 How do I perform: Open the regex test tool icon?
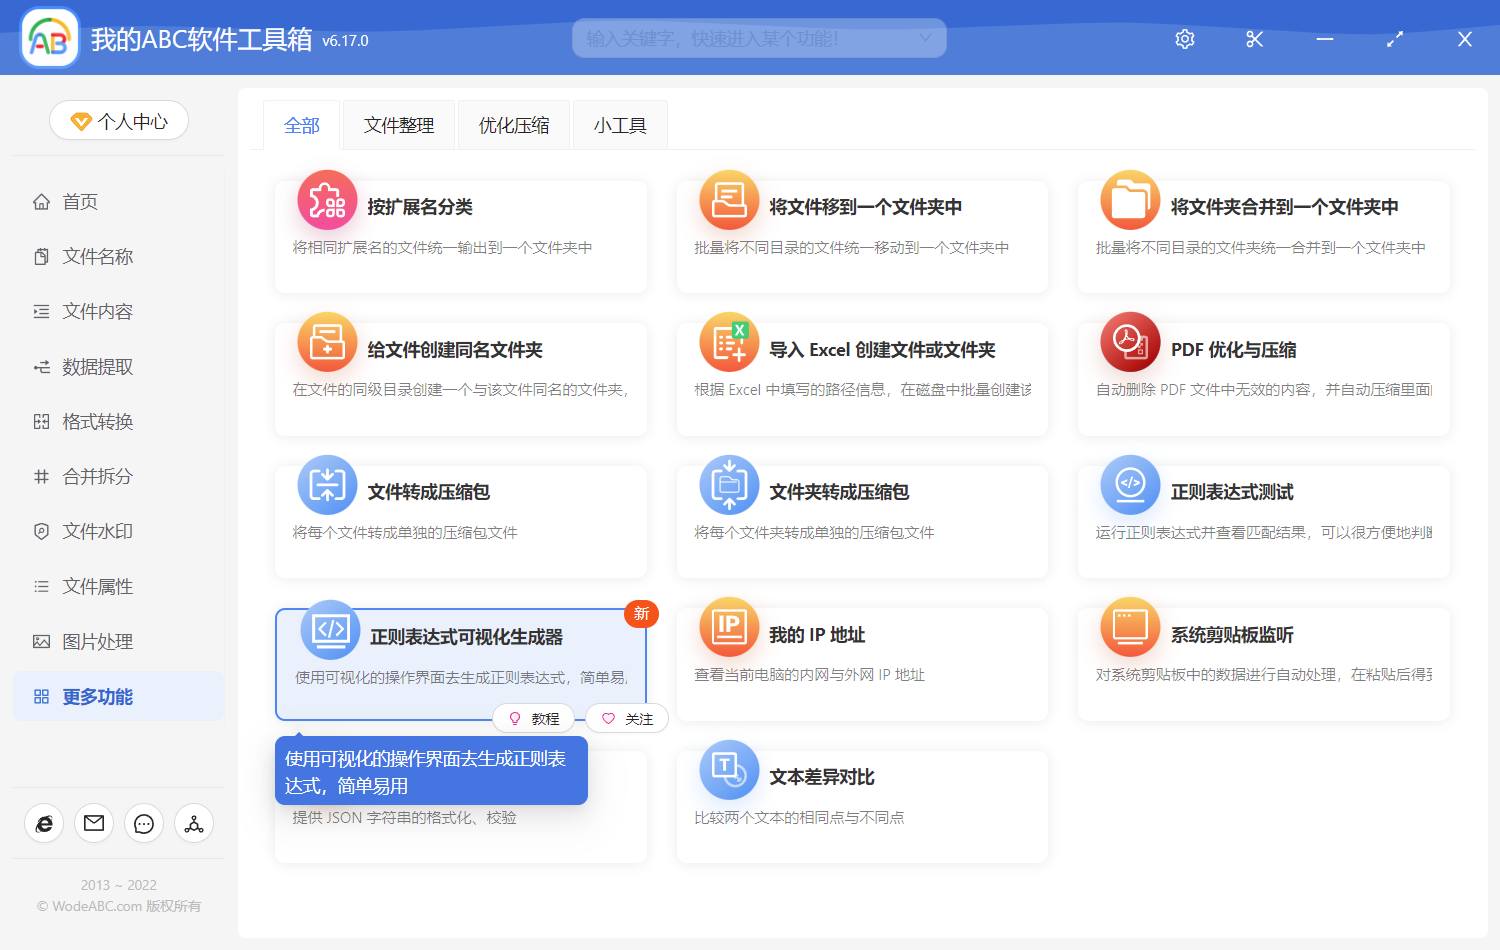coord(1129,485)
